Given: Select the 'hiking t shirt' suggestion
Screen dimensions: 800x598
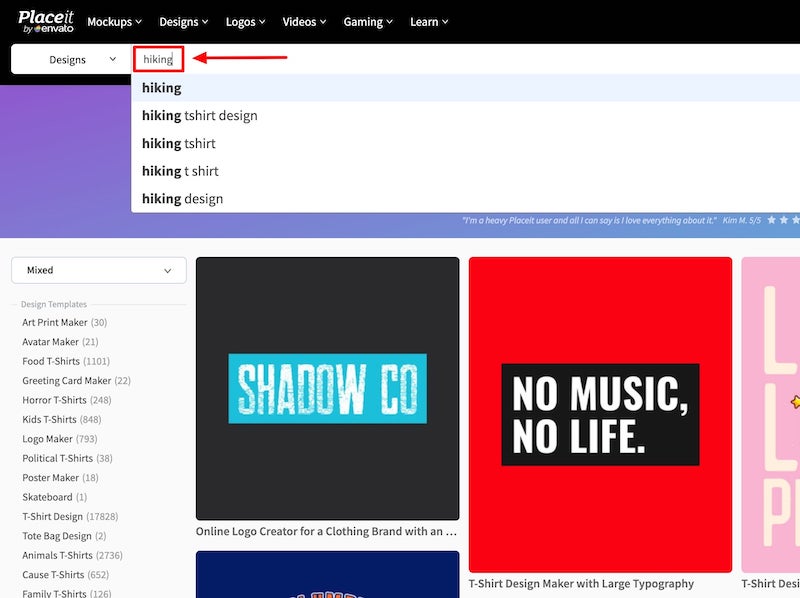Looking at the screenshot, I should click(x=180, y=171).
